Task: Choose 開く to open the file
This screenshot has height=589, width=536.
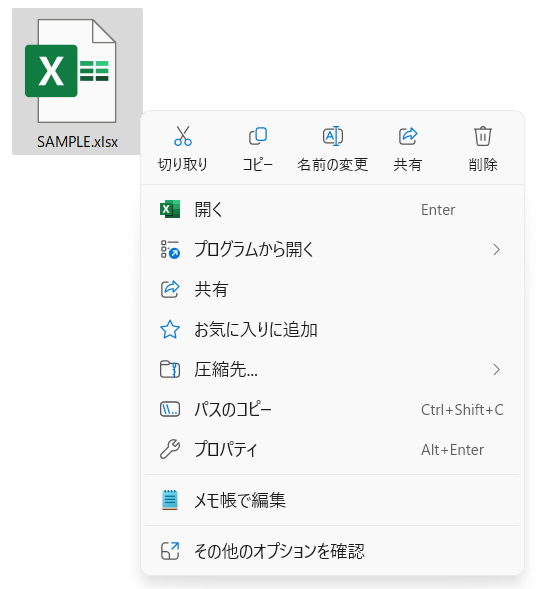Action: click(332, 210)
